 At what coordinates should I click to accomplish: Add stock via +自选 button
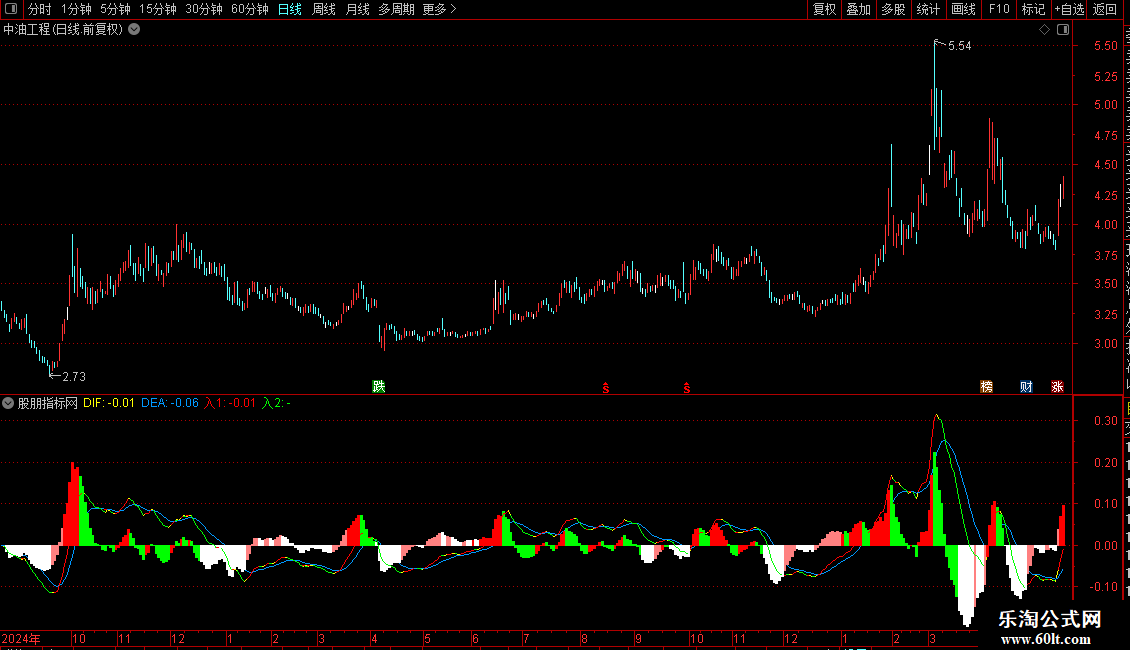coord(1069,9)
